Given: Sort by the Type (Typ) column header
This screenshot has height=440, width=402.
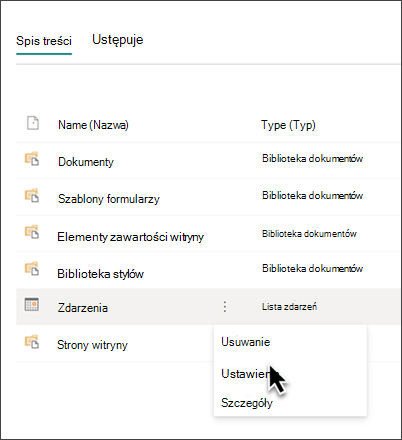Looking at the screenshot, I should coord(288,125).
